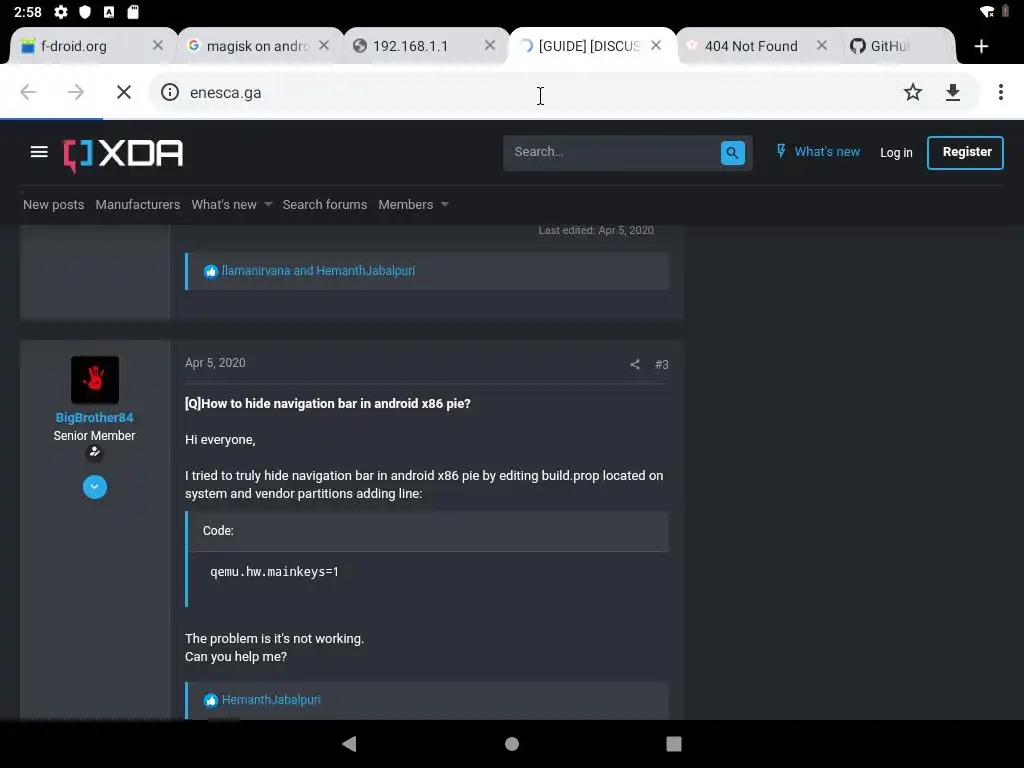
Task: Open the XDA hamburger menu
Action: point(39,152)
